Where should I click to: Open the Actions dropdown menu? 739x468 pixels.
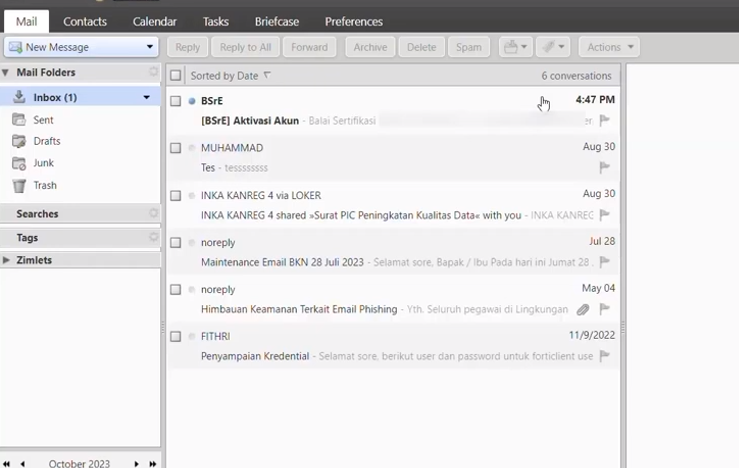click(x=609, y=47)
